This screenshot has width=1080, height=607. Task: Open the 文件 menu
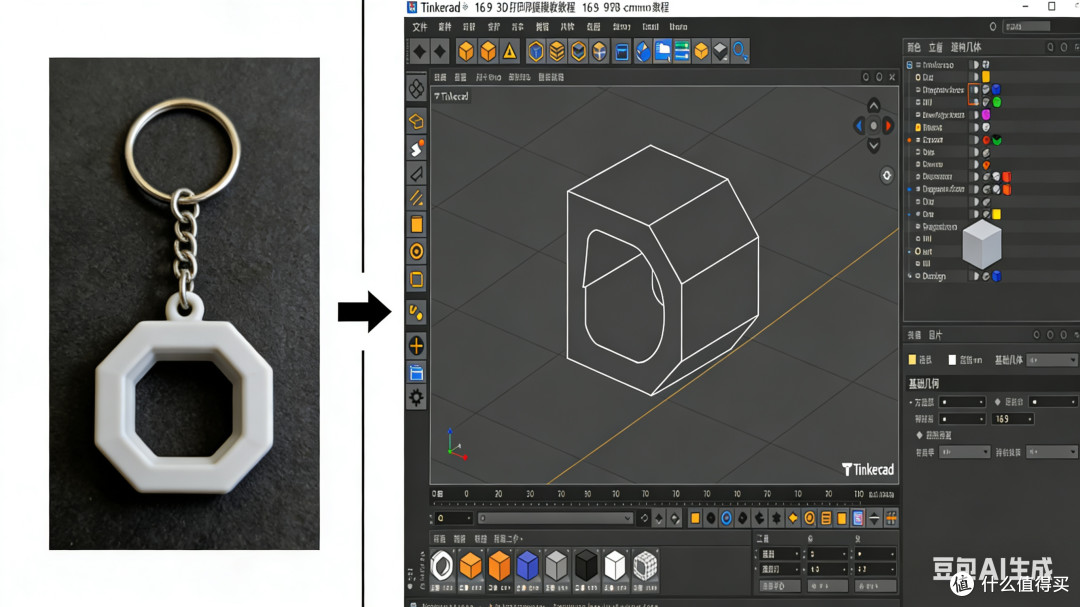(419, 27)
